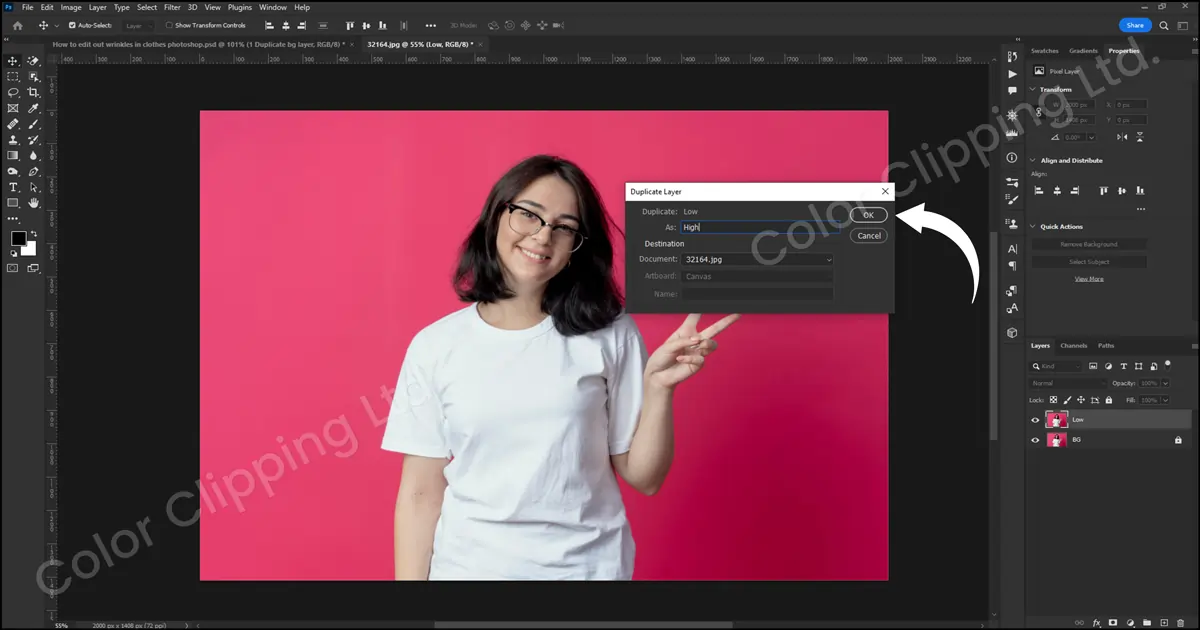Open the Kind filter dropdown

click(1057, 366)
